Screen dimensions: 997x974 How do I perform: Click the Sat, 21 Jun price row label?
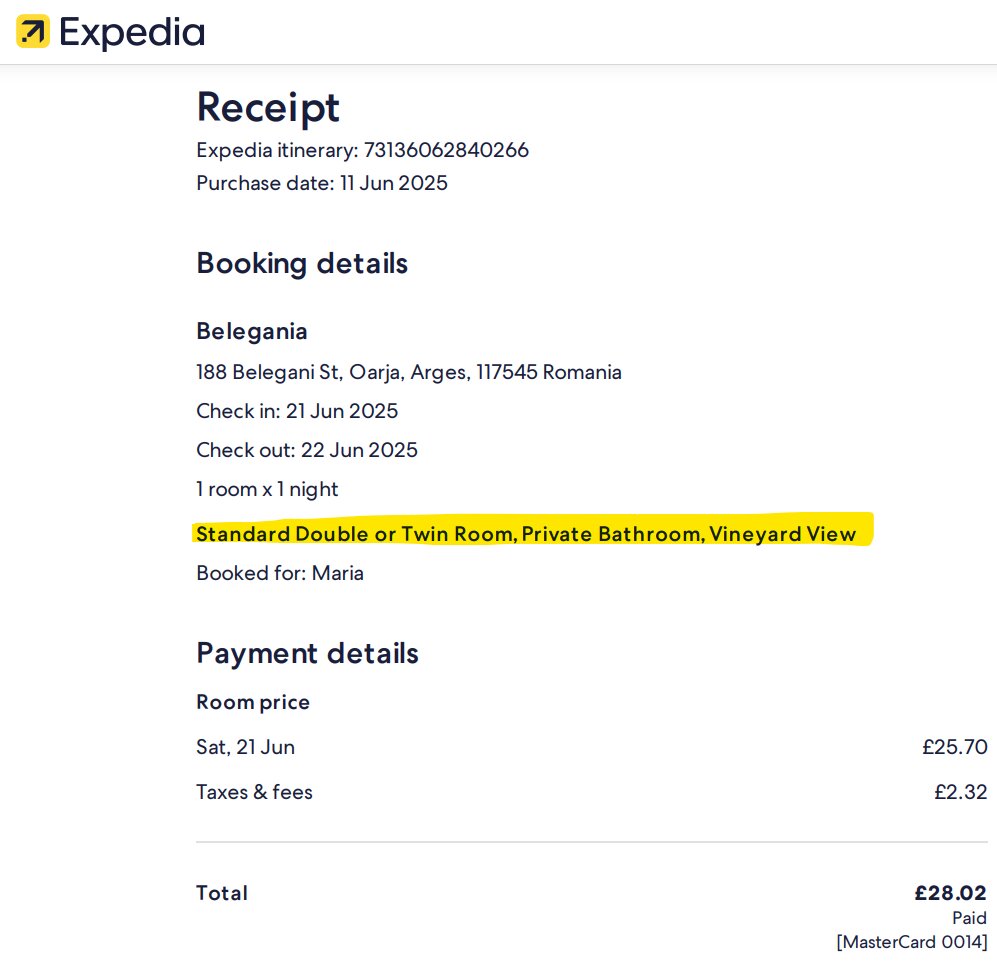click(x=245, y=747)
